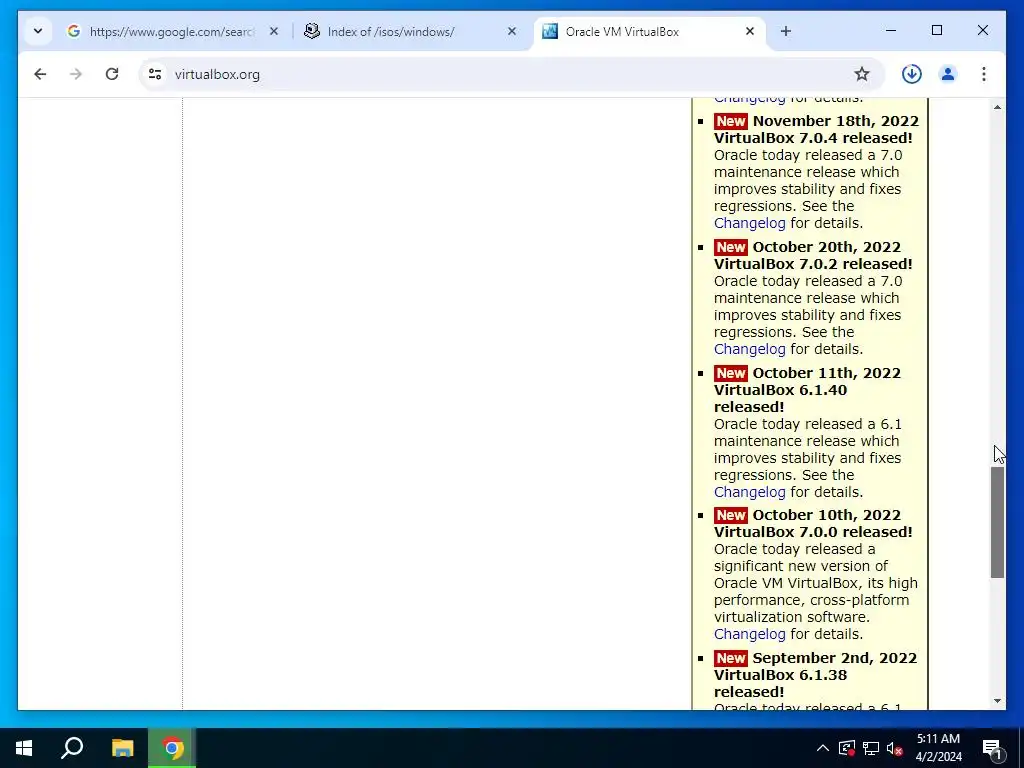Open the Chrome downloads icon

point(912,74)
